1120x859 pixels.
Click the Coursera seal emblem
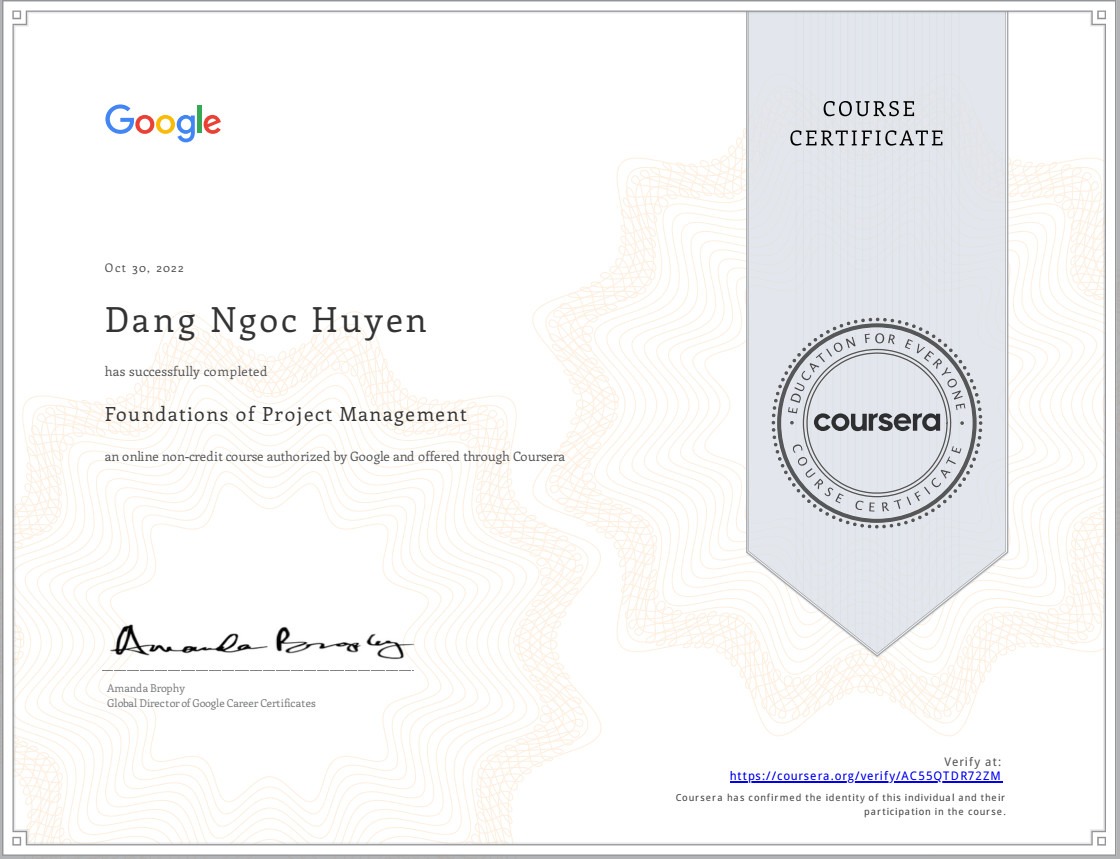tap(877, 423)
